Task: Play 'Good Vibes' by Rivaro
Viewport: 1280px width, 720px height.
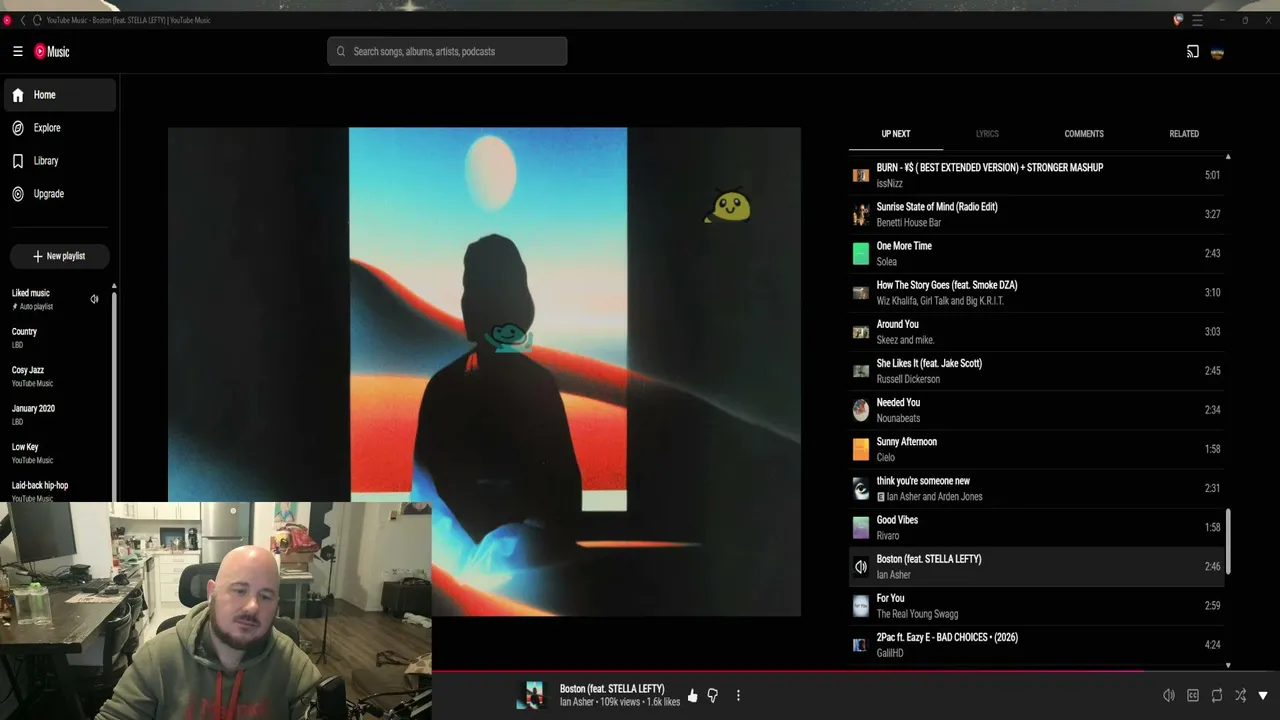Action: click(1036, 527)
